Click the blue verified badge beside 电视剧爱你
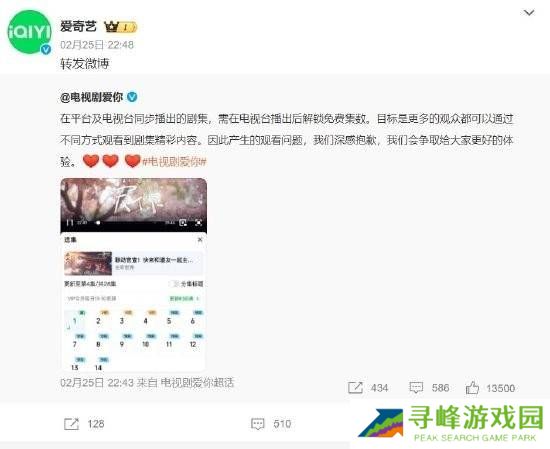Image resolution: width=550 pixels, height=449 pixels. [132, 97]
